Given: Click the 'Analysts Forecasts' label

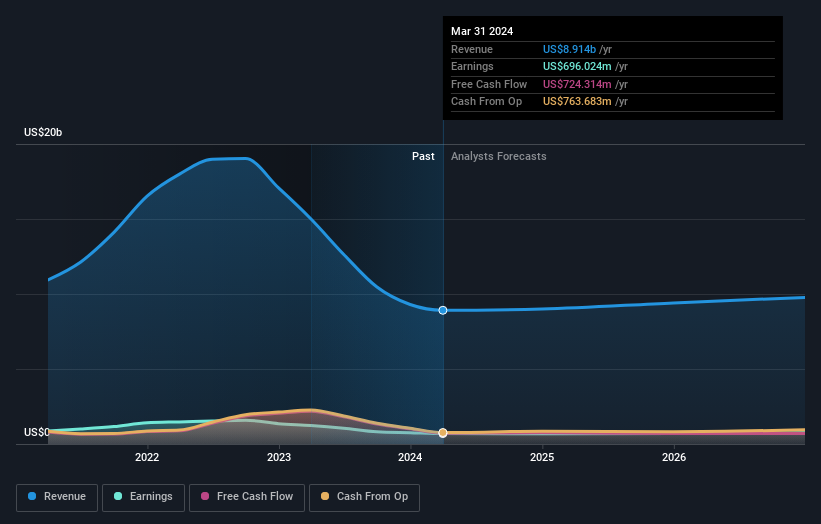Looking at the screenshot, I should [x=498, y=157].
